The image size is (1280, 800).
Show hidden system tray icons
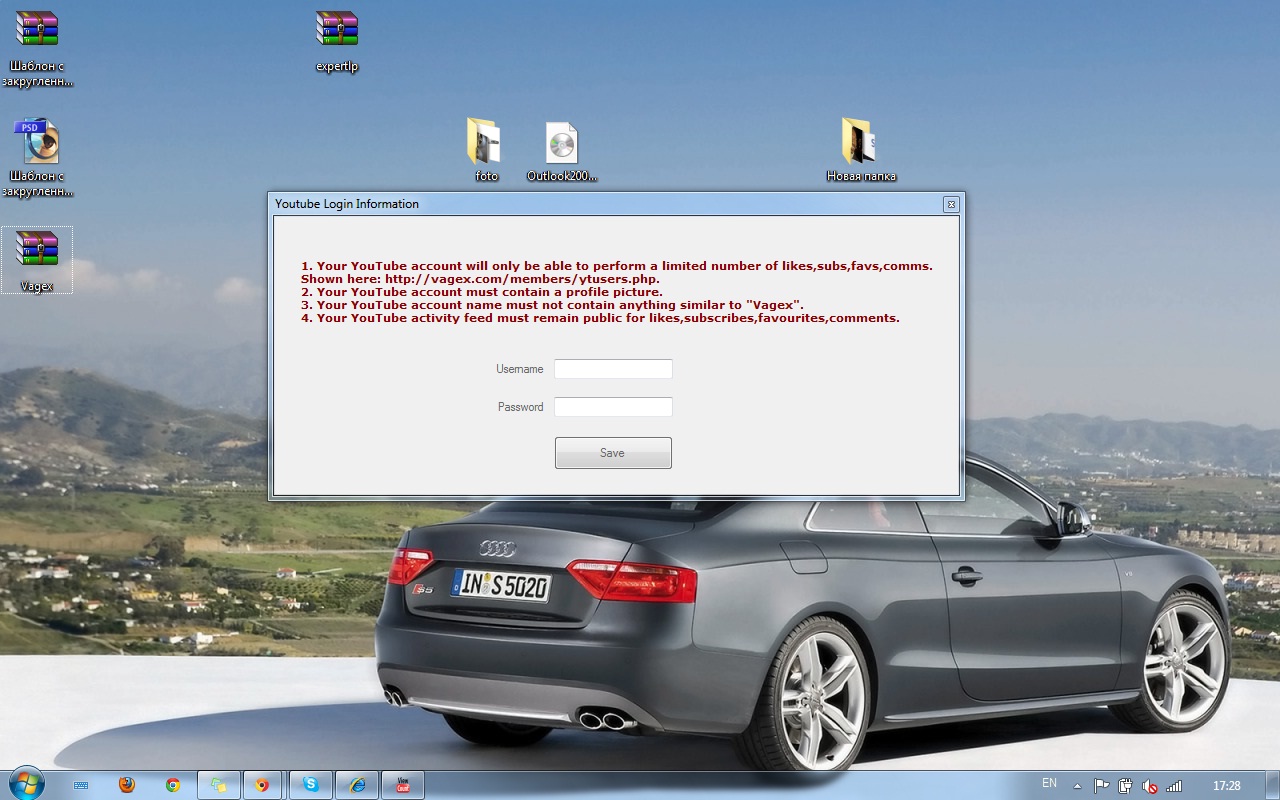pos(1077,786)
